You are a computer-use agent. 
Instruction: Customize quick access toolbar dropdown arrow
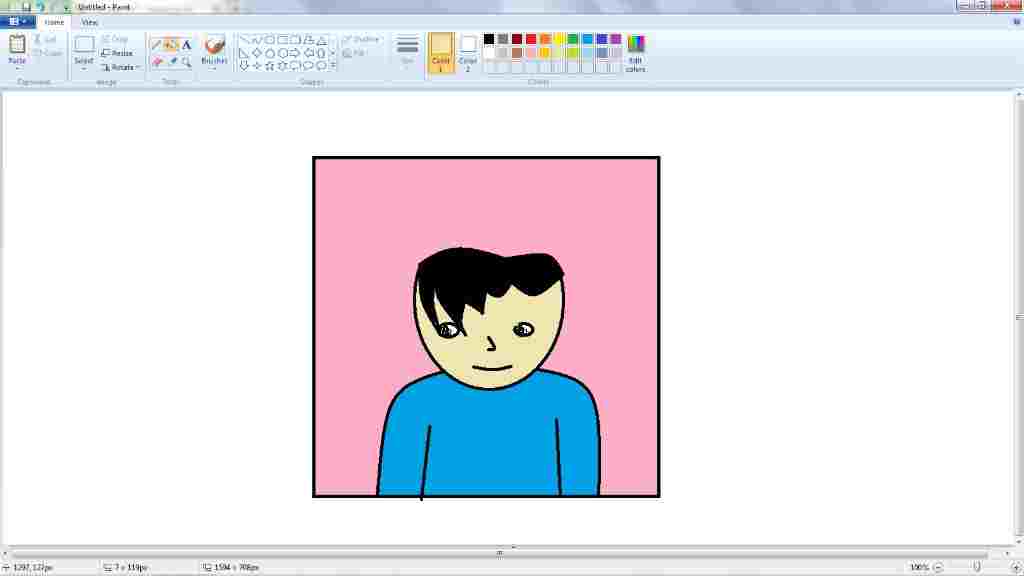(67, 7)
